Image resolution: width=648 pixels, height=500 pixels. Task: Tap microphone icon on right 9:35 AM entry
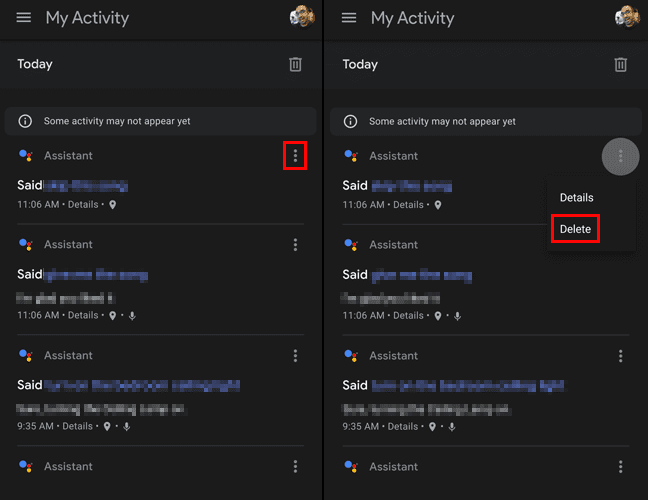pos(452,427)
